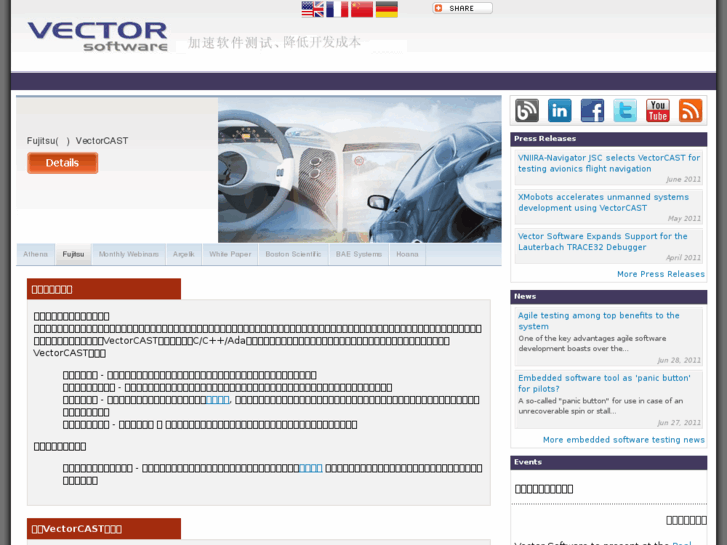This screenshot has width=727, height=545.
Task: Open XMobots unmanned systems press release
Action: 603,202
